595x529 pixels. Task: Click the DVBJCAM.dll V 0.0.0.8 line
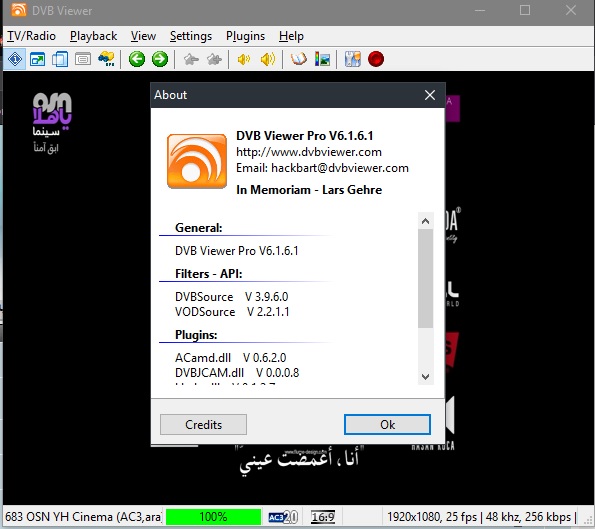(237, 373)
